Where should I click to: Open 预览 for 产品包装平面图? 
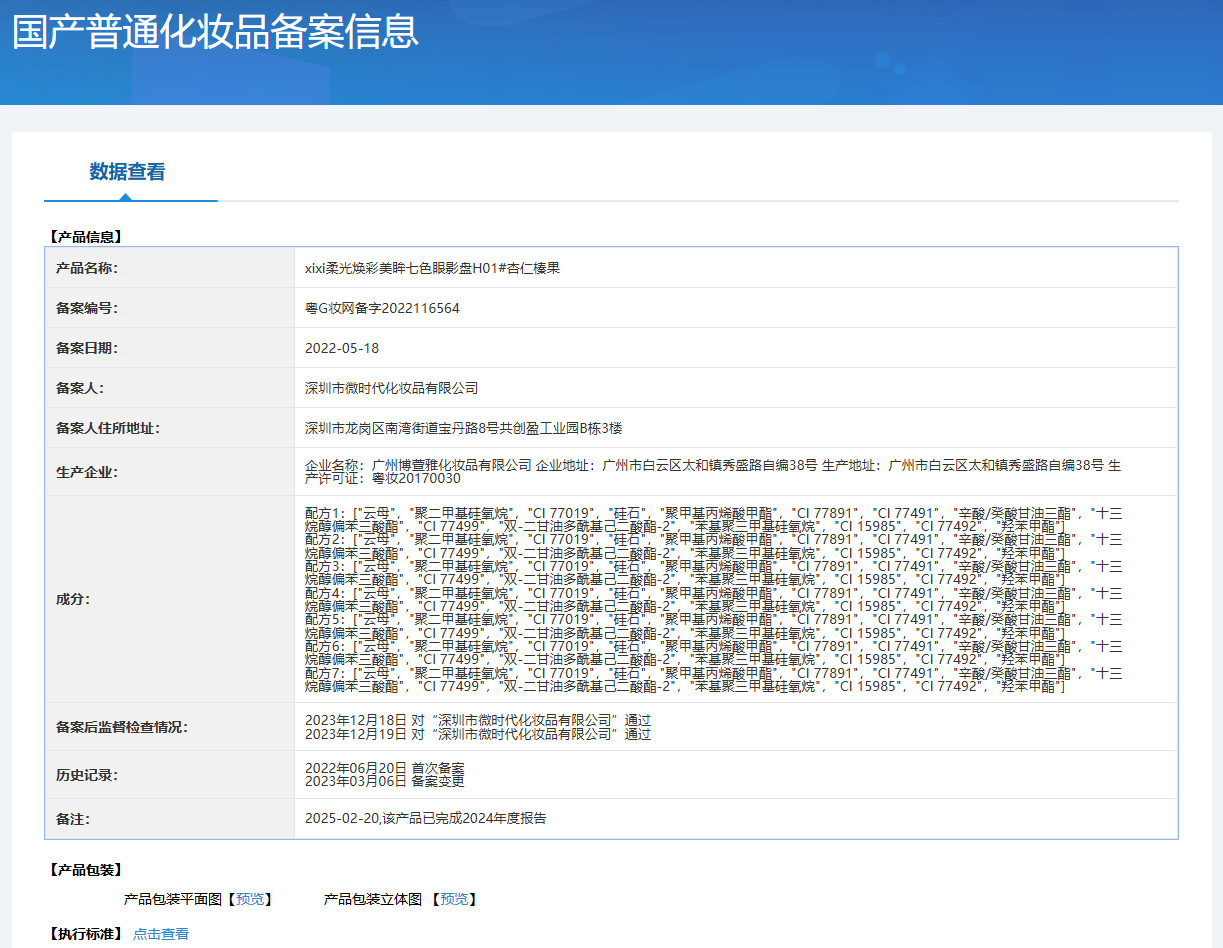pyautogui.click(x=246, y=899)
